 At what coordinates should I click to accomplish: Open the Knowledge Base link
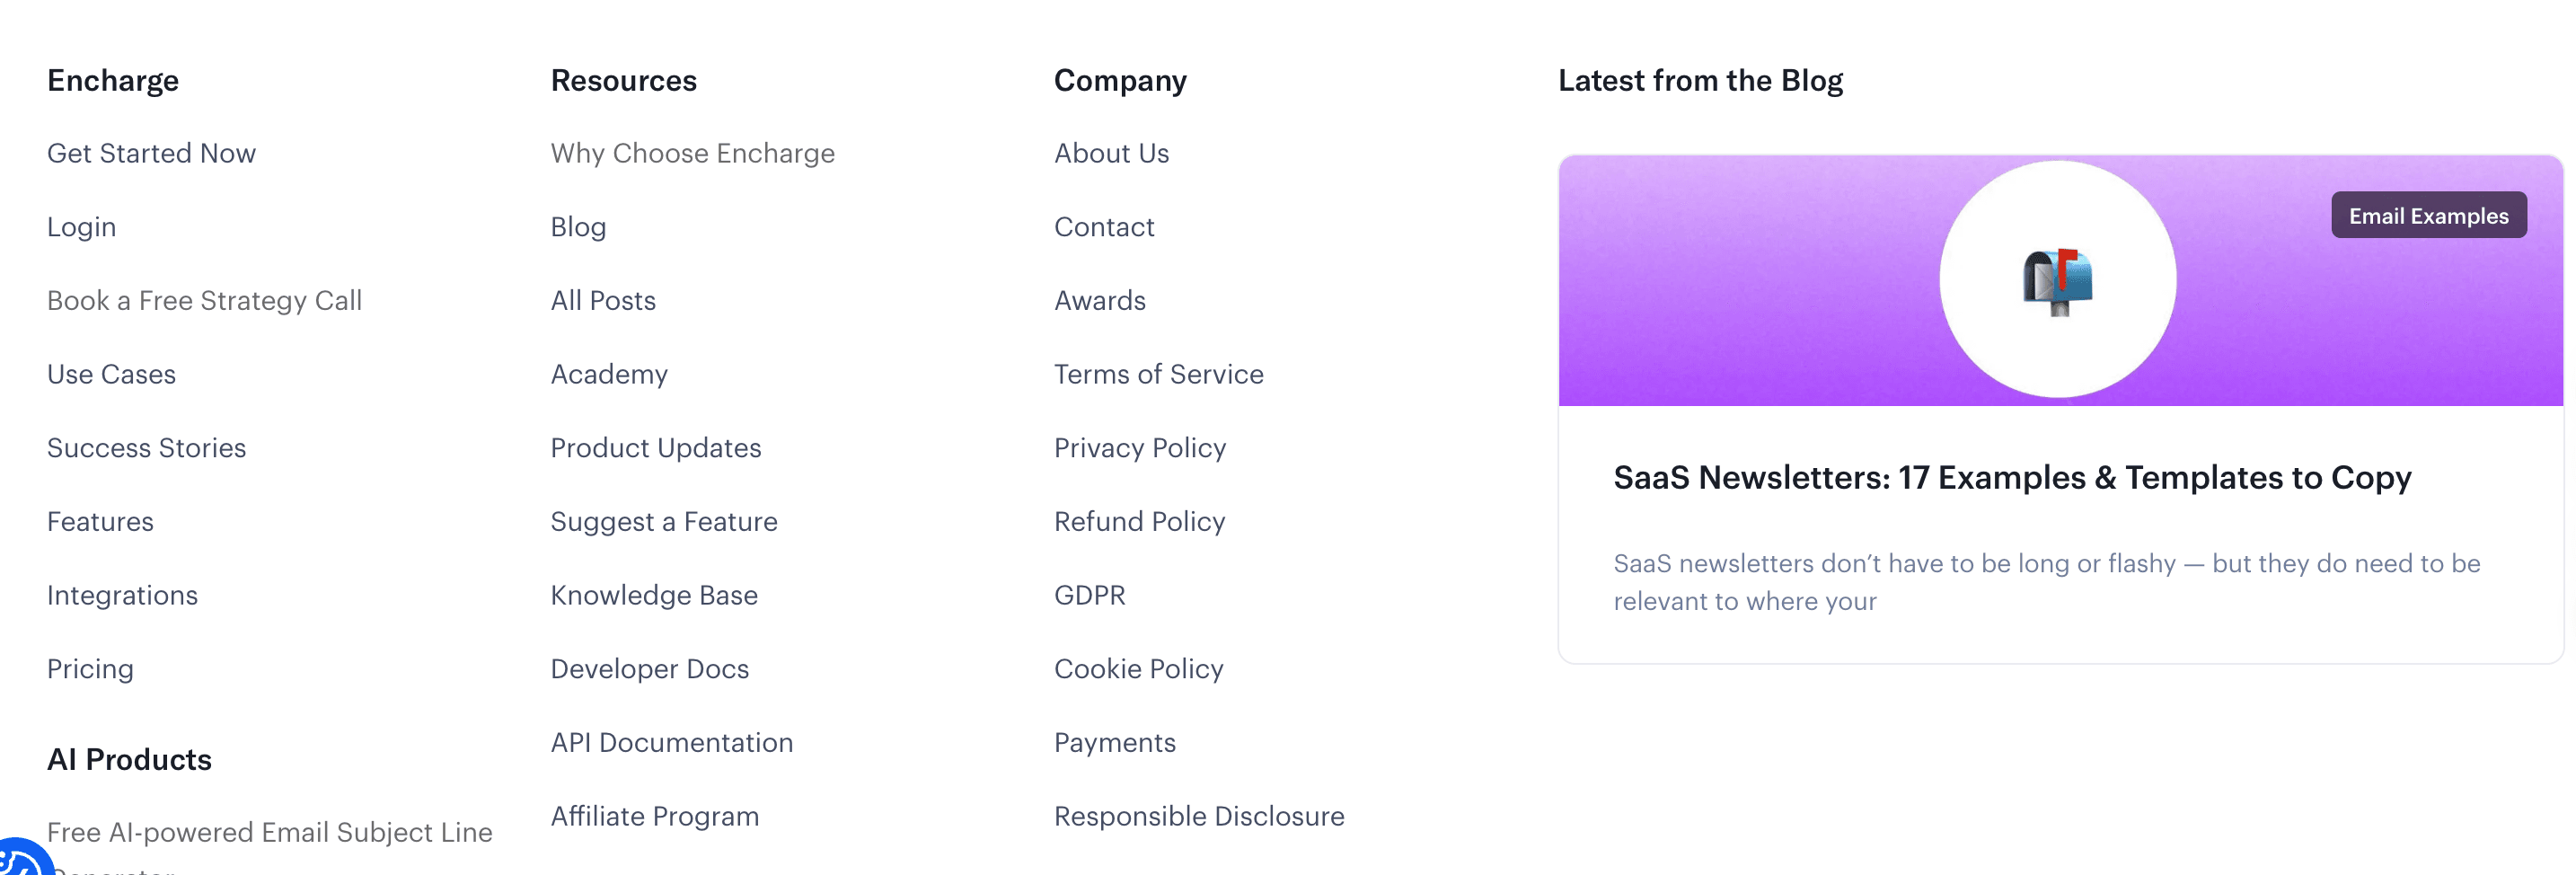[654, 595]
